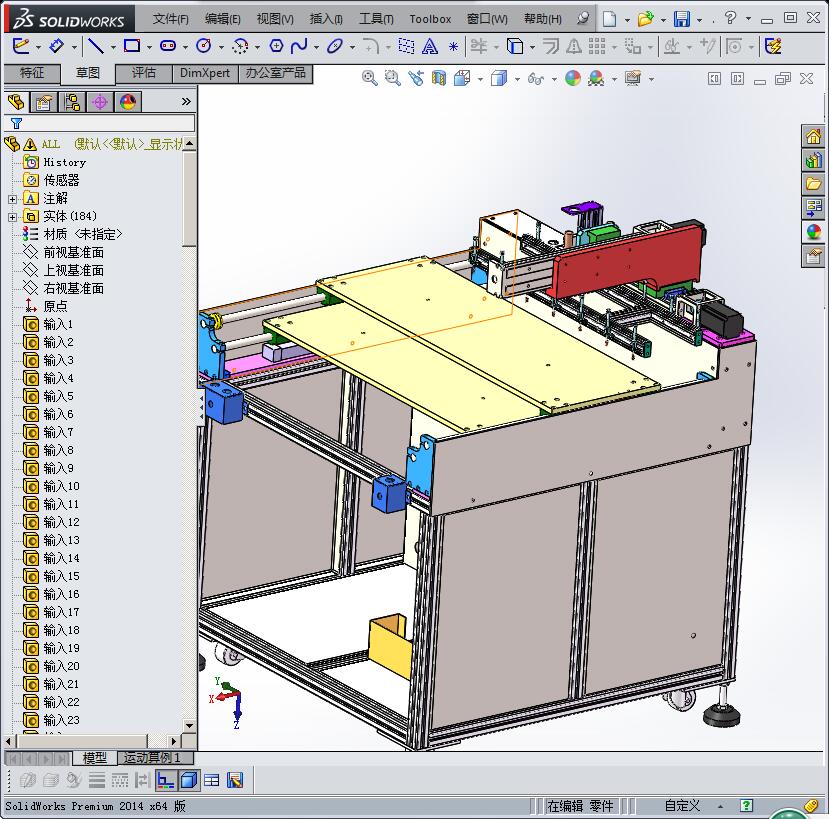
Task: Open the Save button dropdown arrow
Action: pos(699,20)
